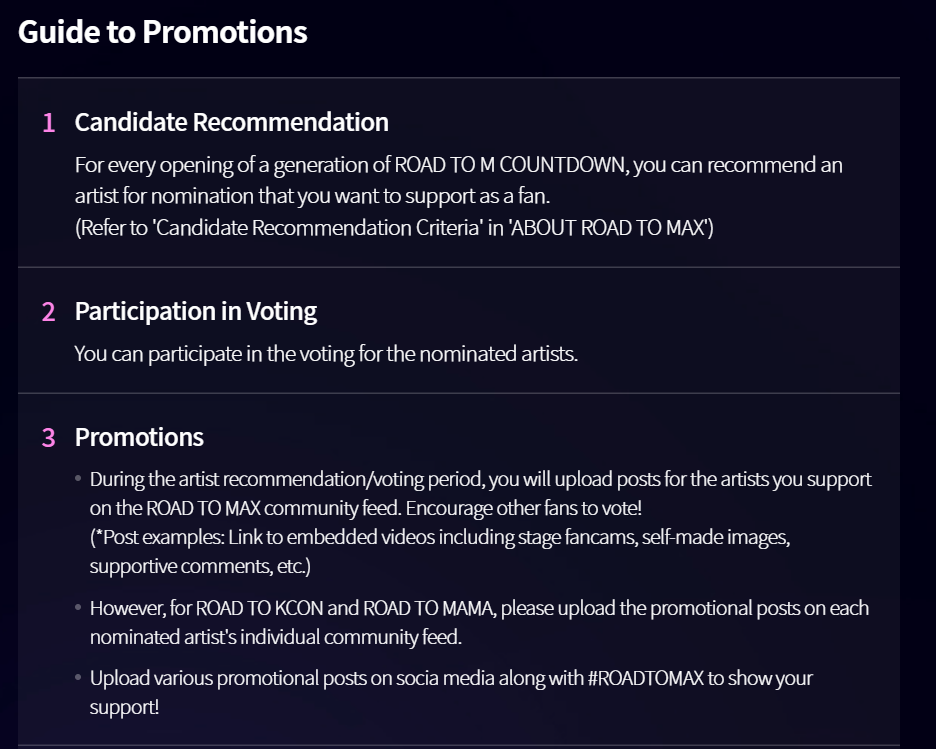This screenshot has height=749, width=936.
Task: Click the pink number 1 marker
Action: tap(49, 123)
